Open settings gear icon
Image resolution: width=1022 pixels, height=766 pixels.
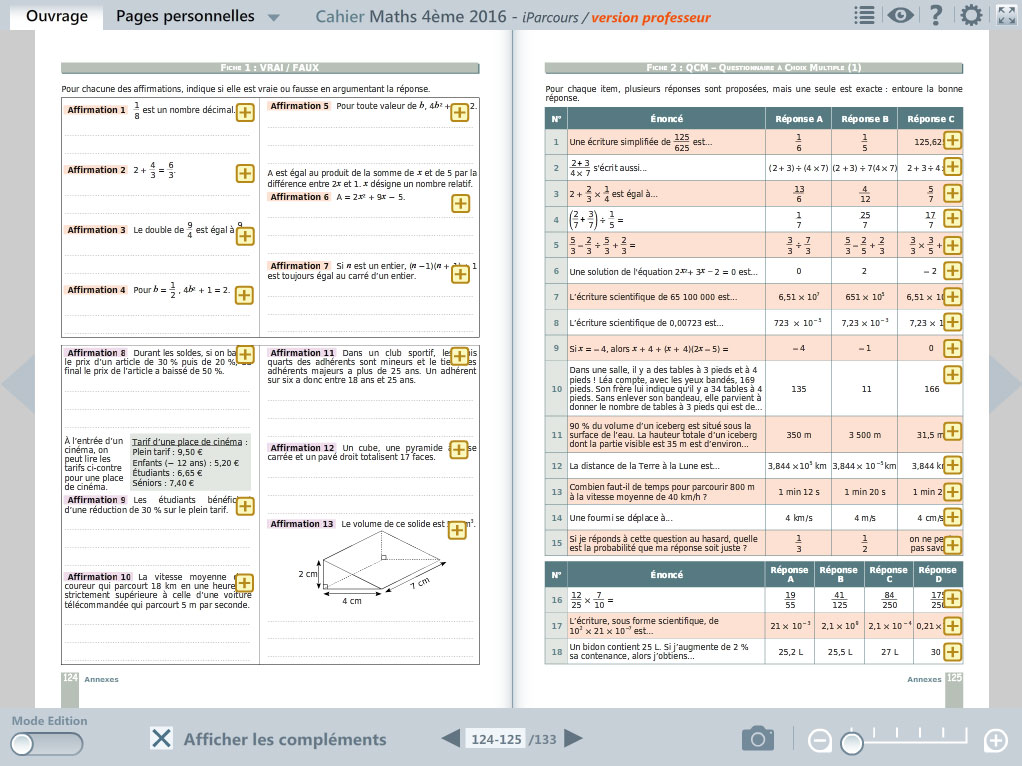[x=971, y=15]
